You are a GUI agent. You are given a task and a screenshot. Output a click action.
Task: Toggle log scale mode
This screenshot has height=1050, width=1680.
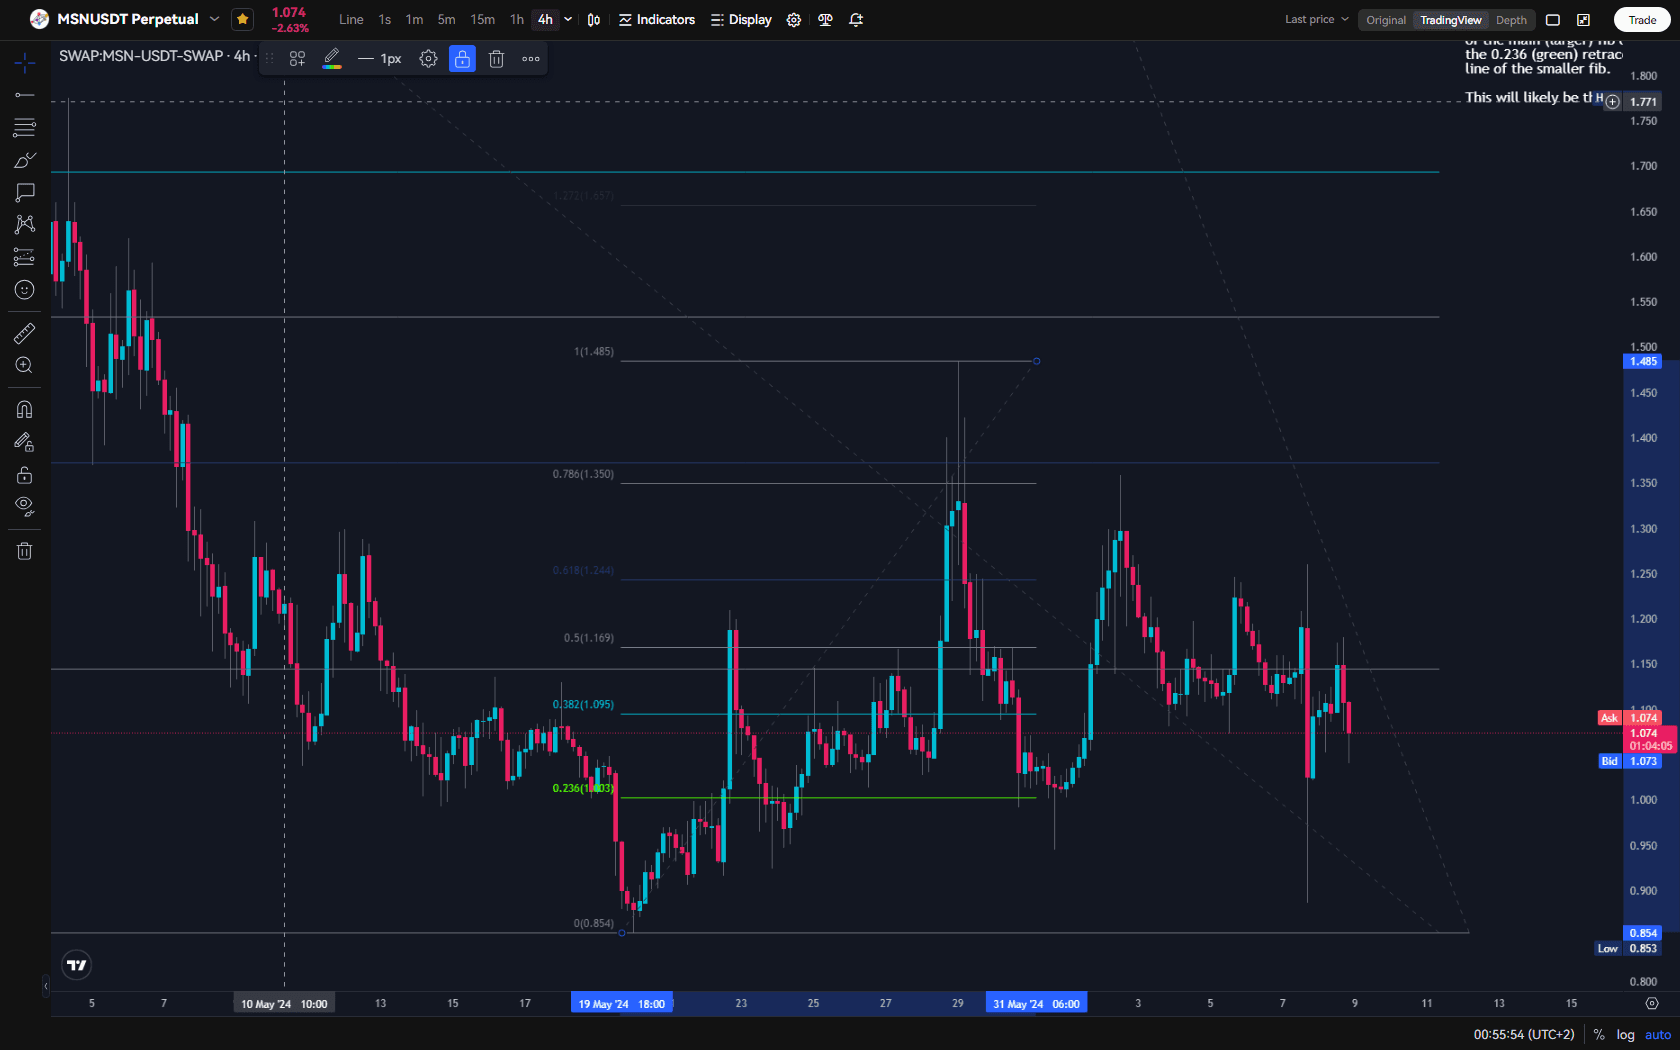(x=1626, y=1035)
